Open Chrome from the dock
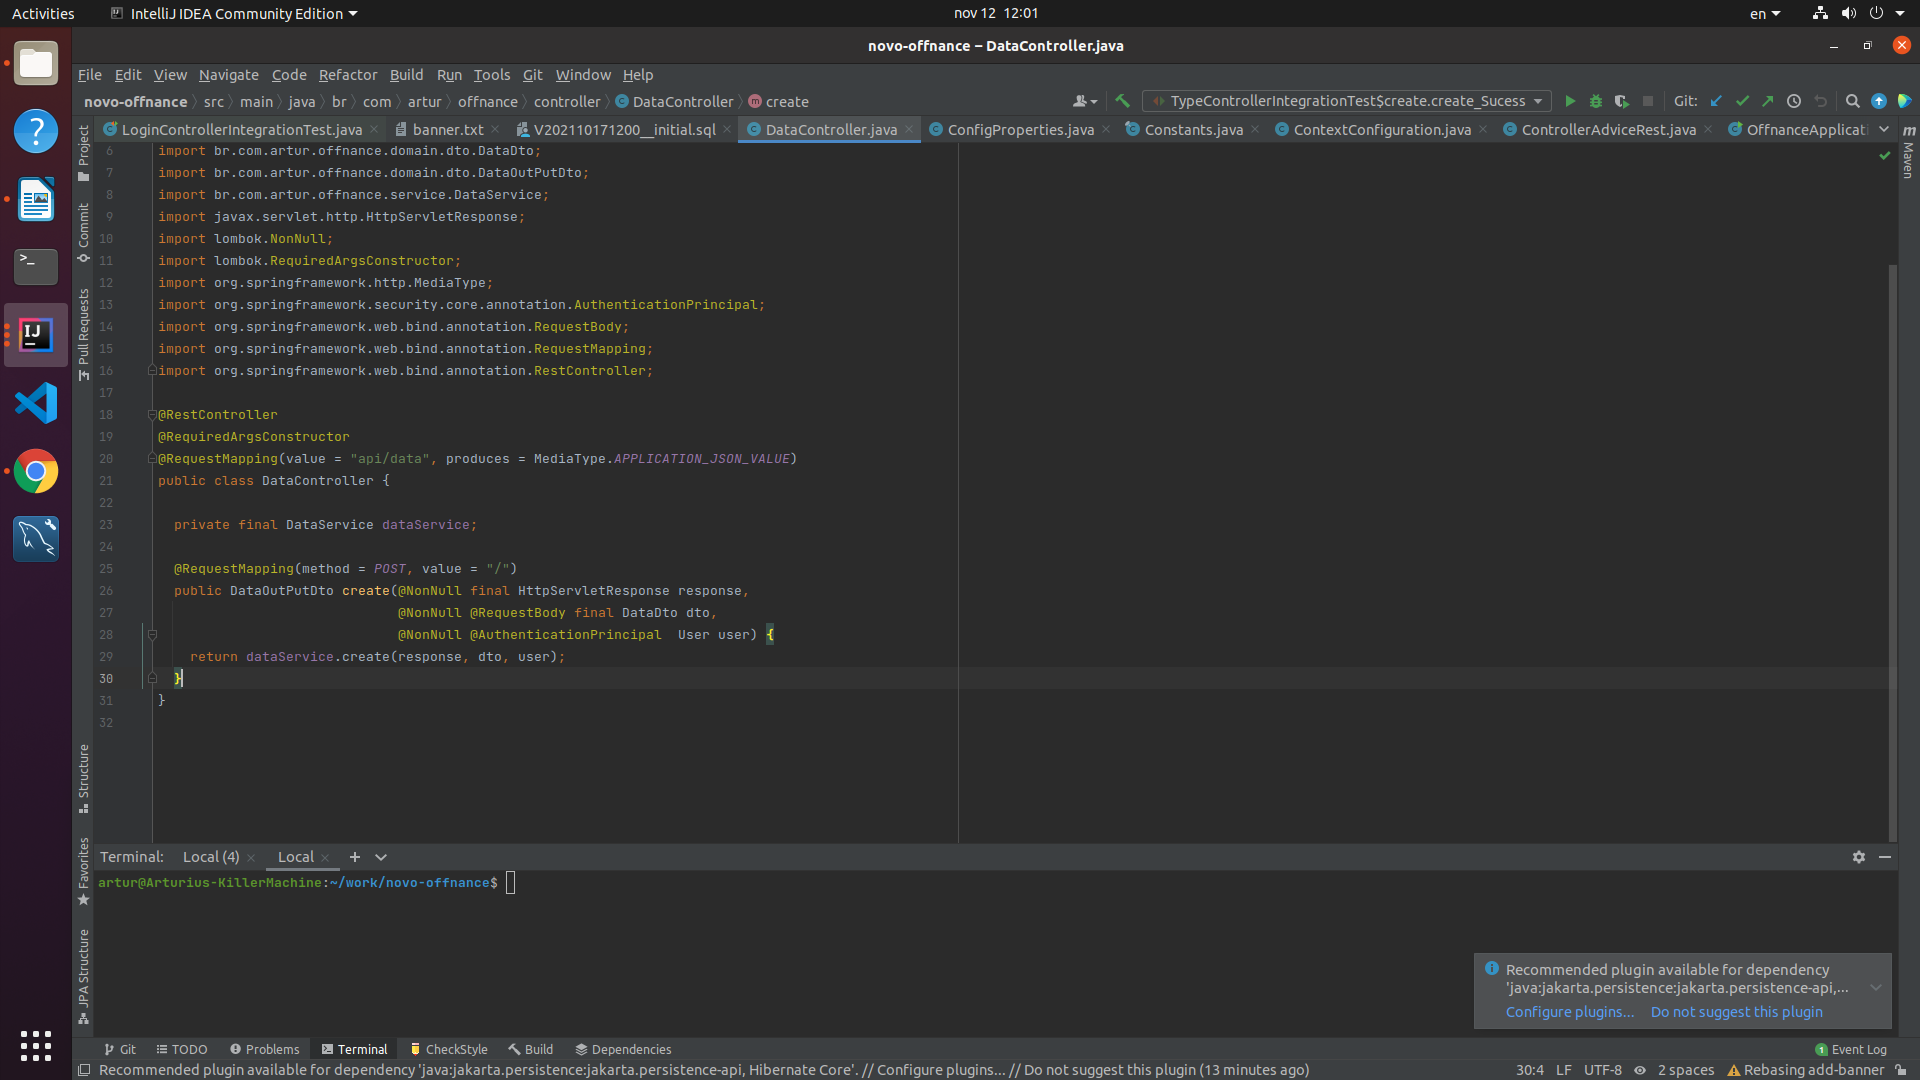Screen dimensions: 1920x1080 click(36, 471)
